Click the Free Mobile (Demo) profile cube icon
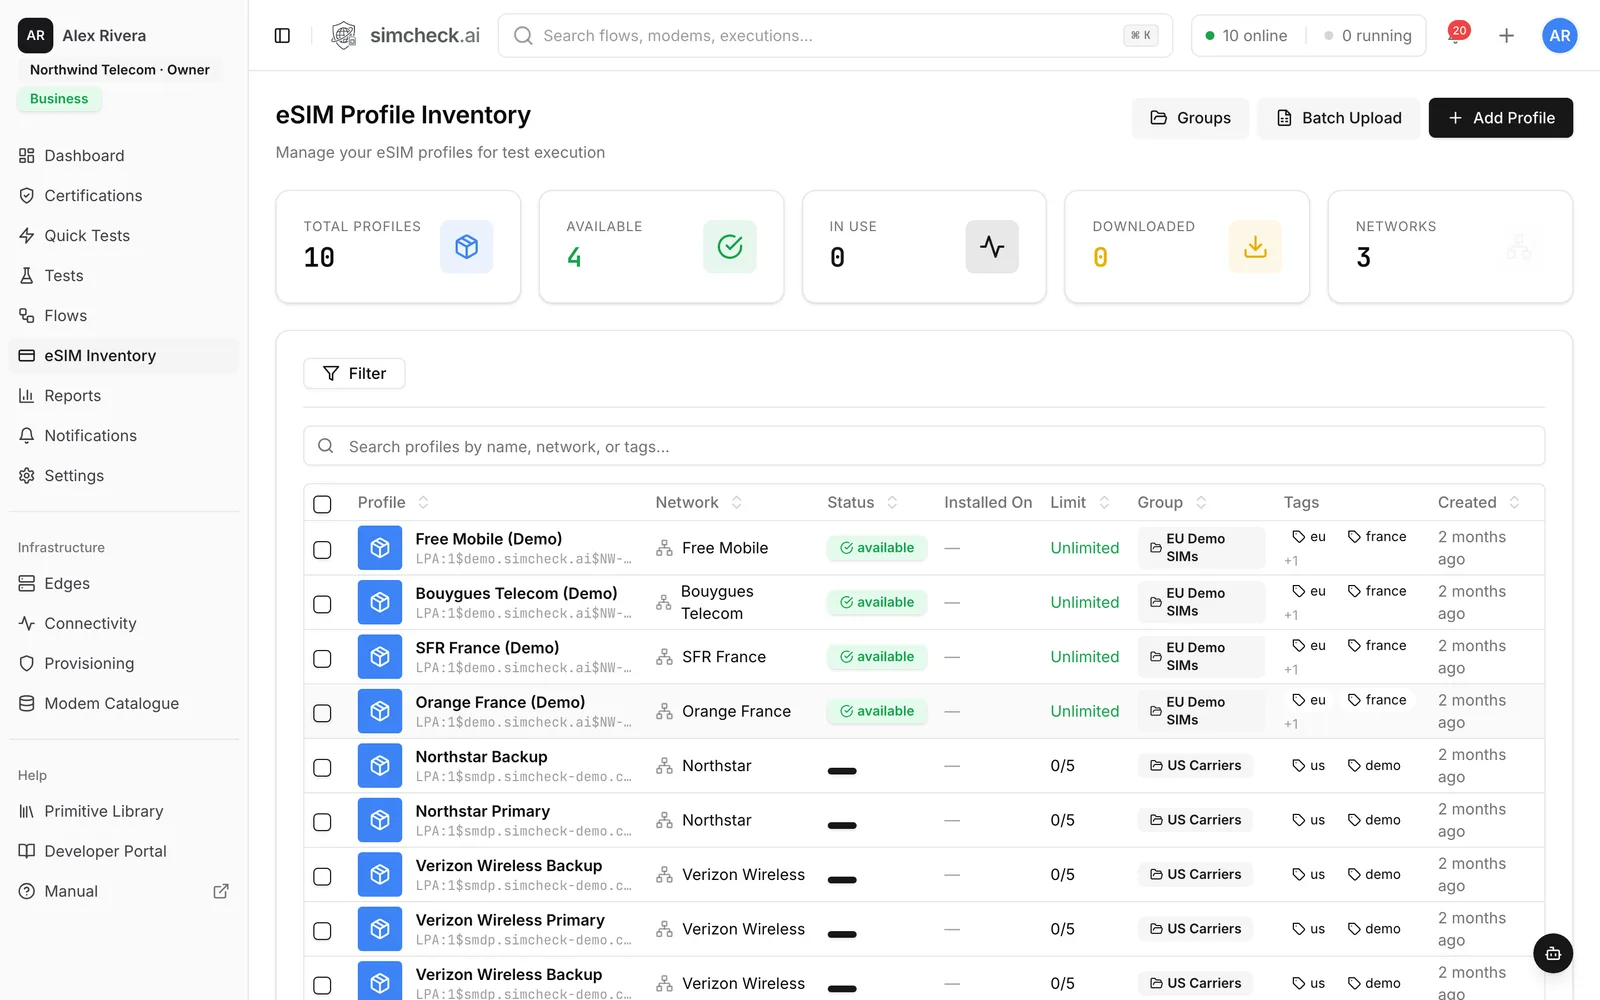This screenshot has height=1000, width=1600. [380, 548]
